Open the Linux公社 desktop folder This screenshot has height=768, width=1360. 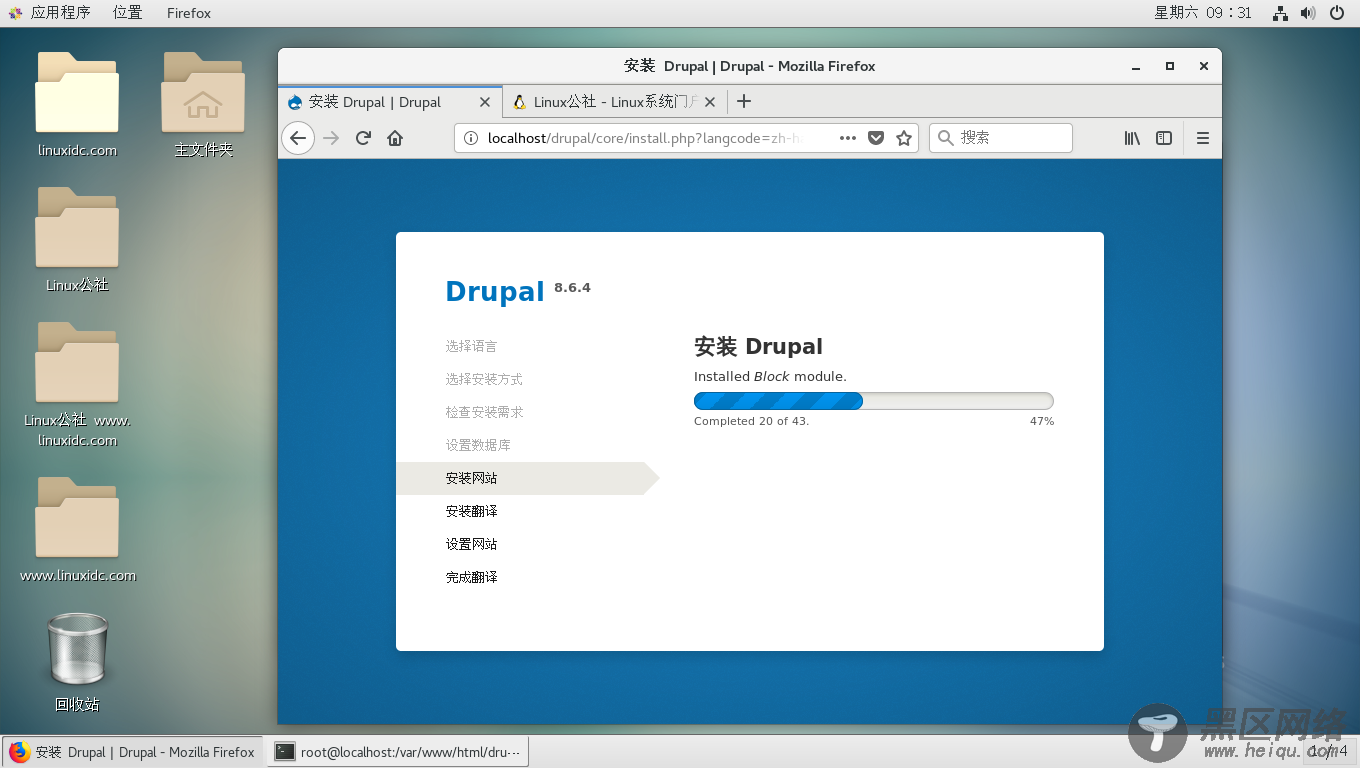click(77, 240)
